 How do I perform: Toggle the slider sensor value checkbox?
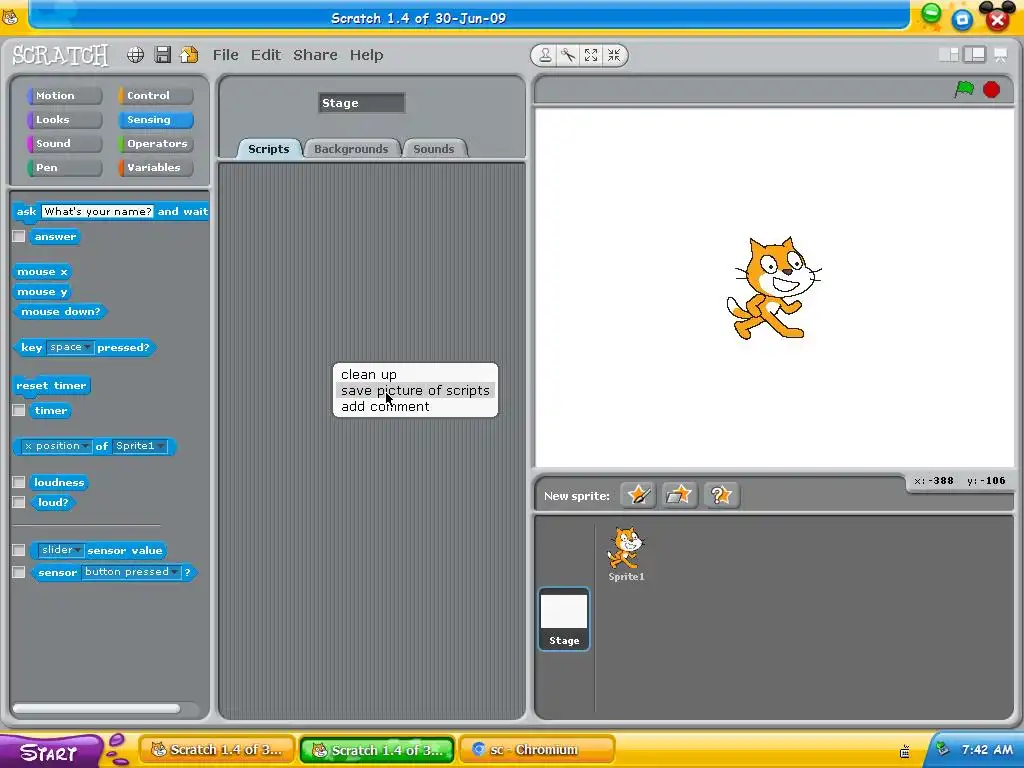[19, 550]
